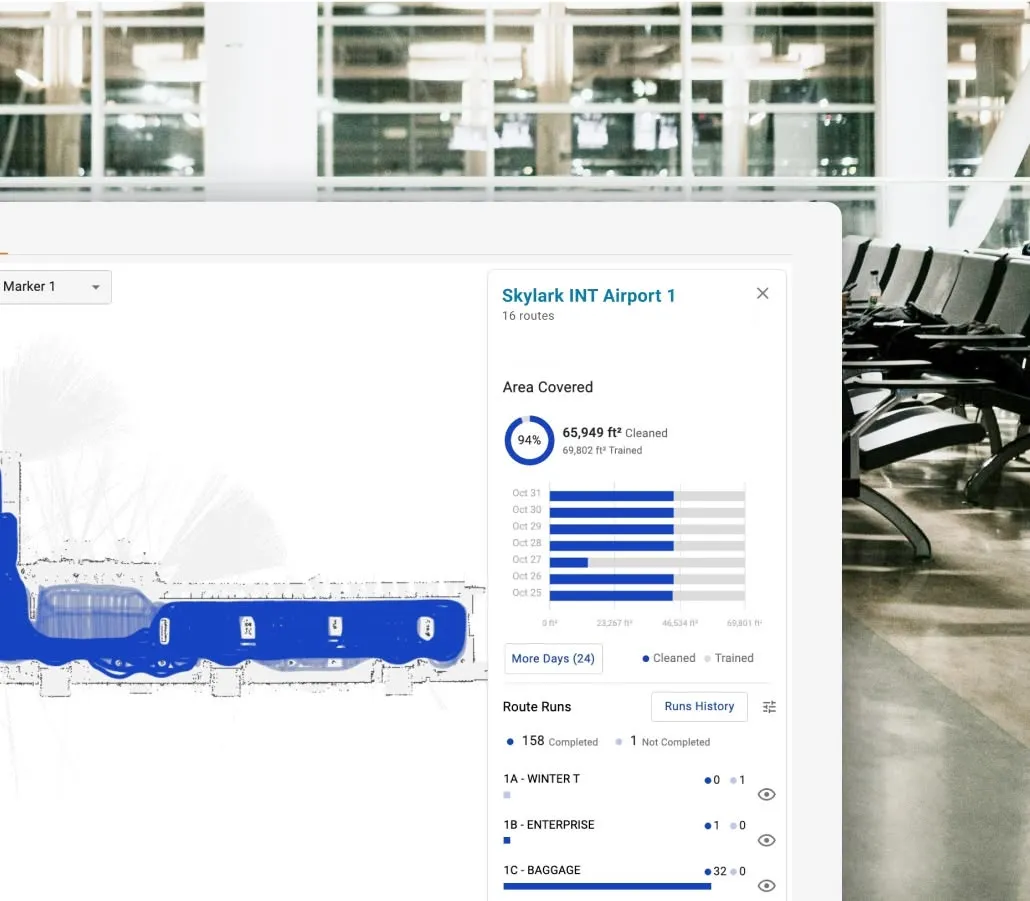The height and width of the screenshot is (901, 1030).
Task: Click the 16 routes subtitle
Action: point(528,316)
